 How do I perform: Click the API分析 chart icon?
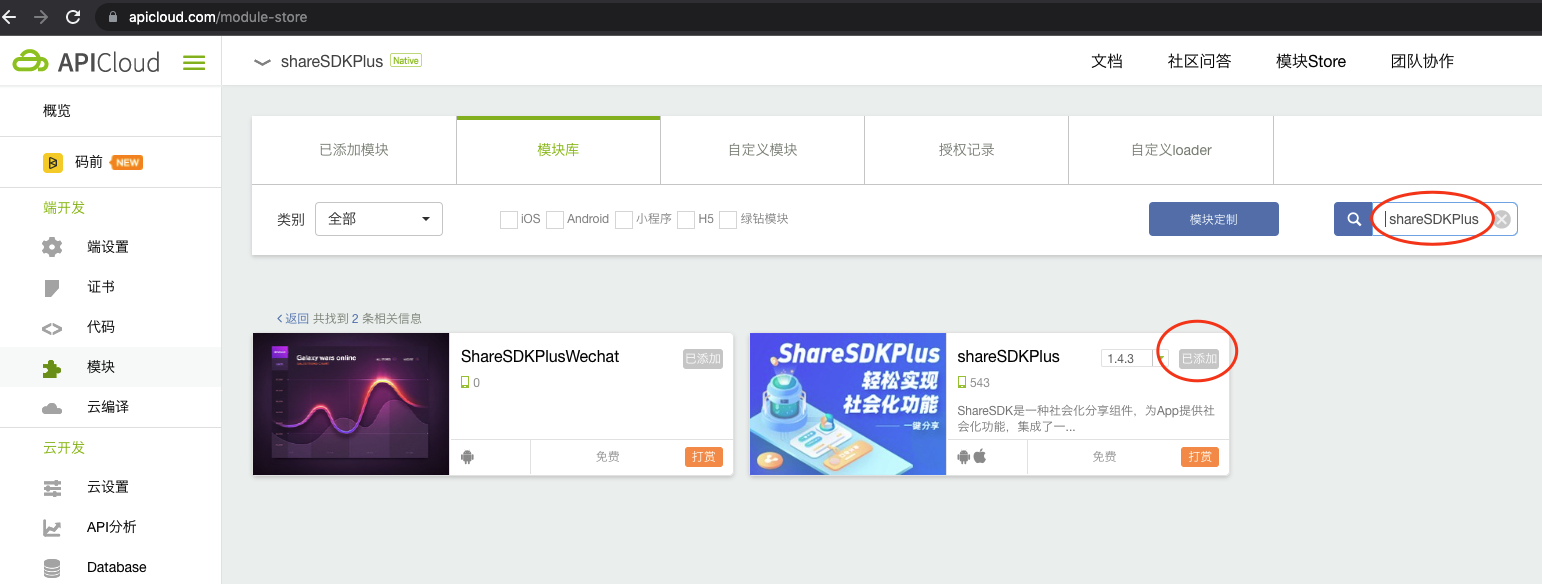click(x=52, y=528)
